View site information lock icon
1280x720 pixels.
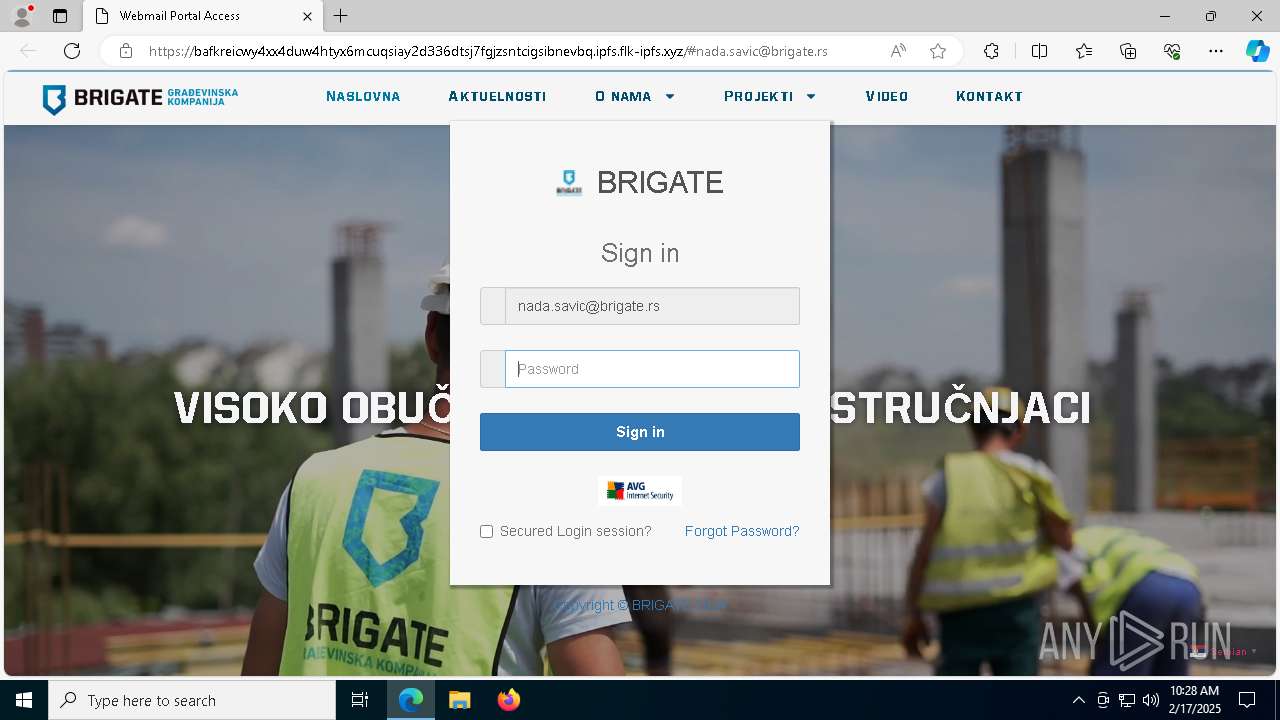pyautogui.click(x=126, y=51)
